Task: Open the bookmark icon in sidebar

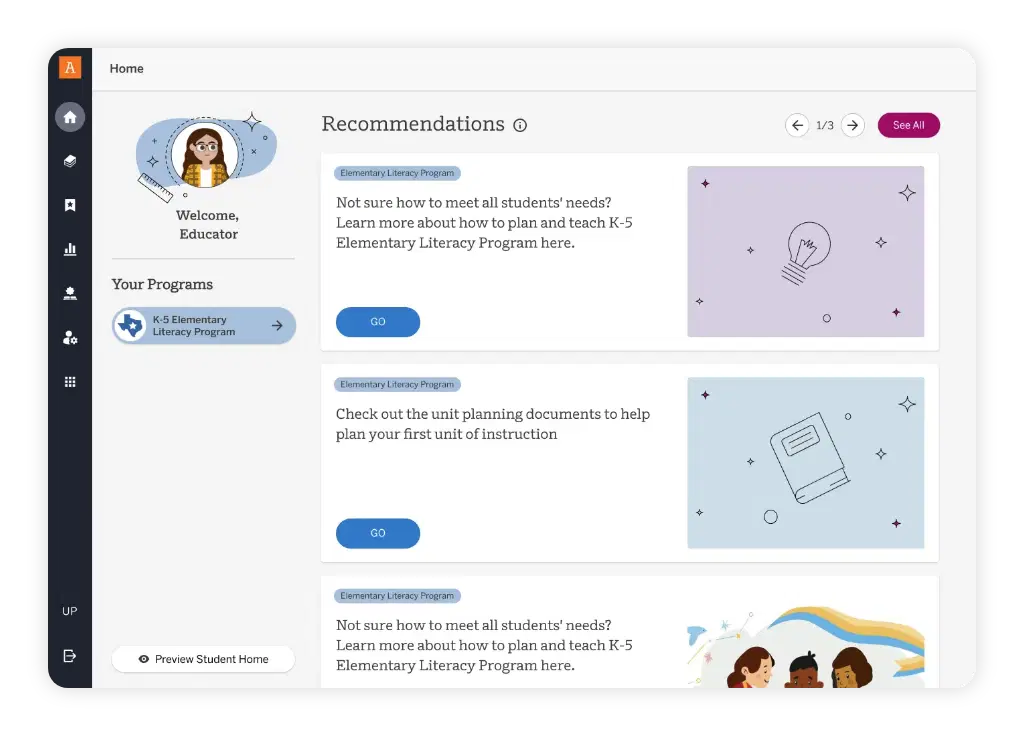Action: [70, 205]
